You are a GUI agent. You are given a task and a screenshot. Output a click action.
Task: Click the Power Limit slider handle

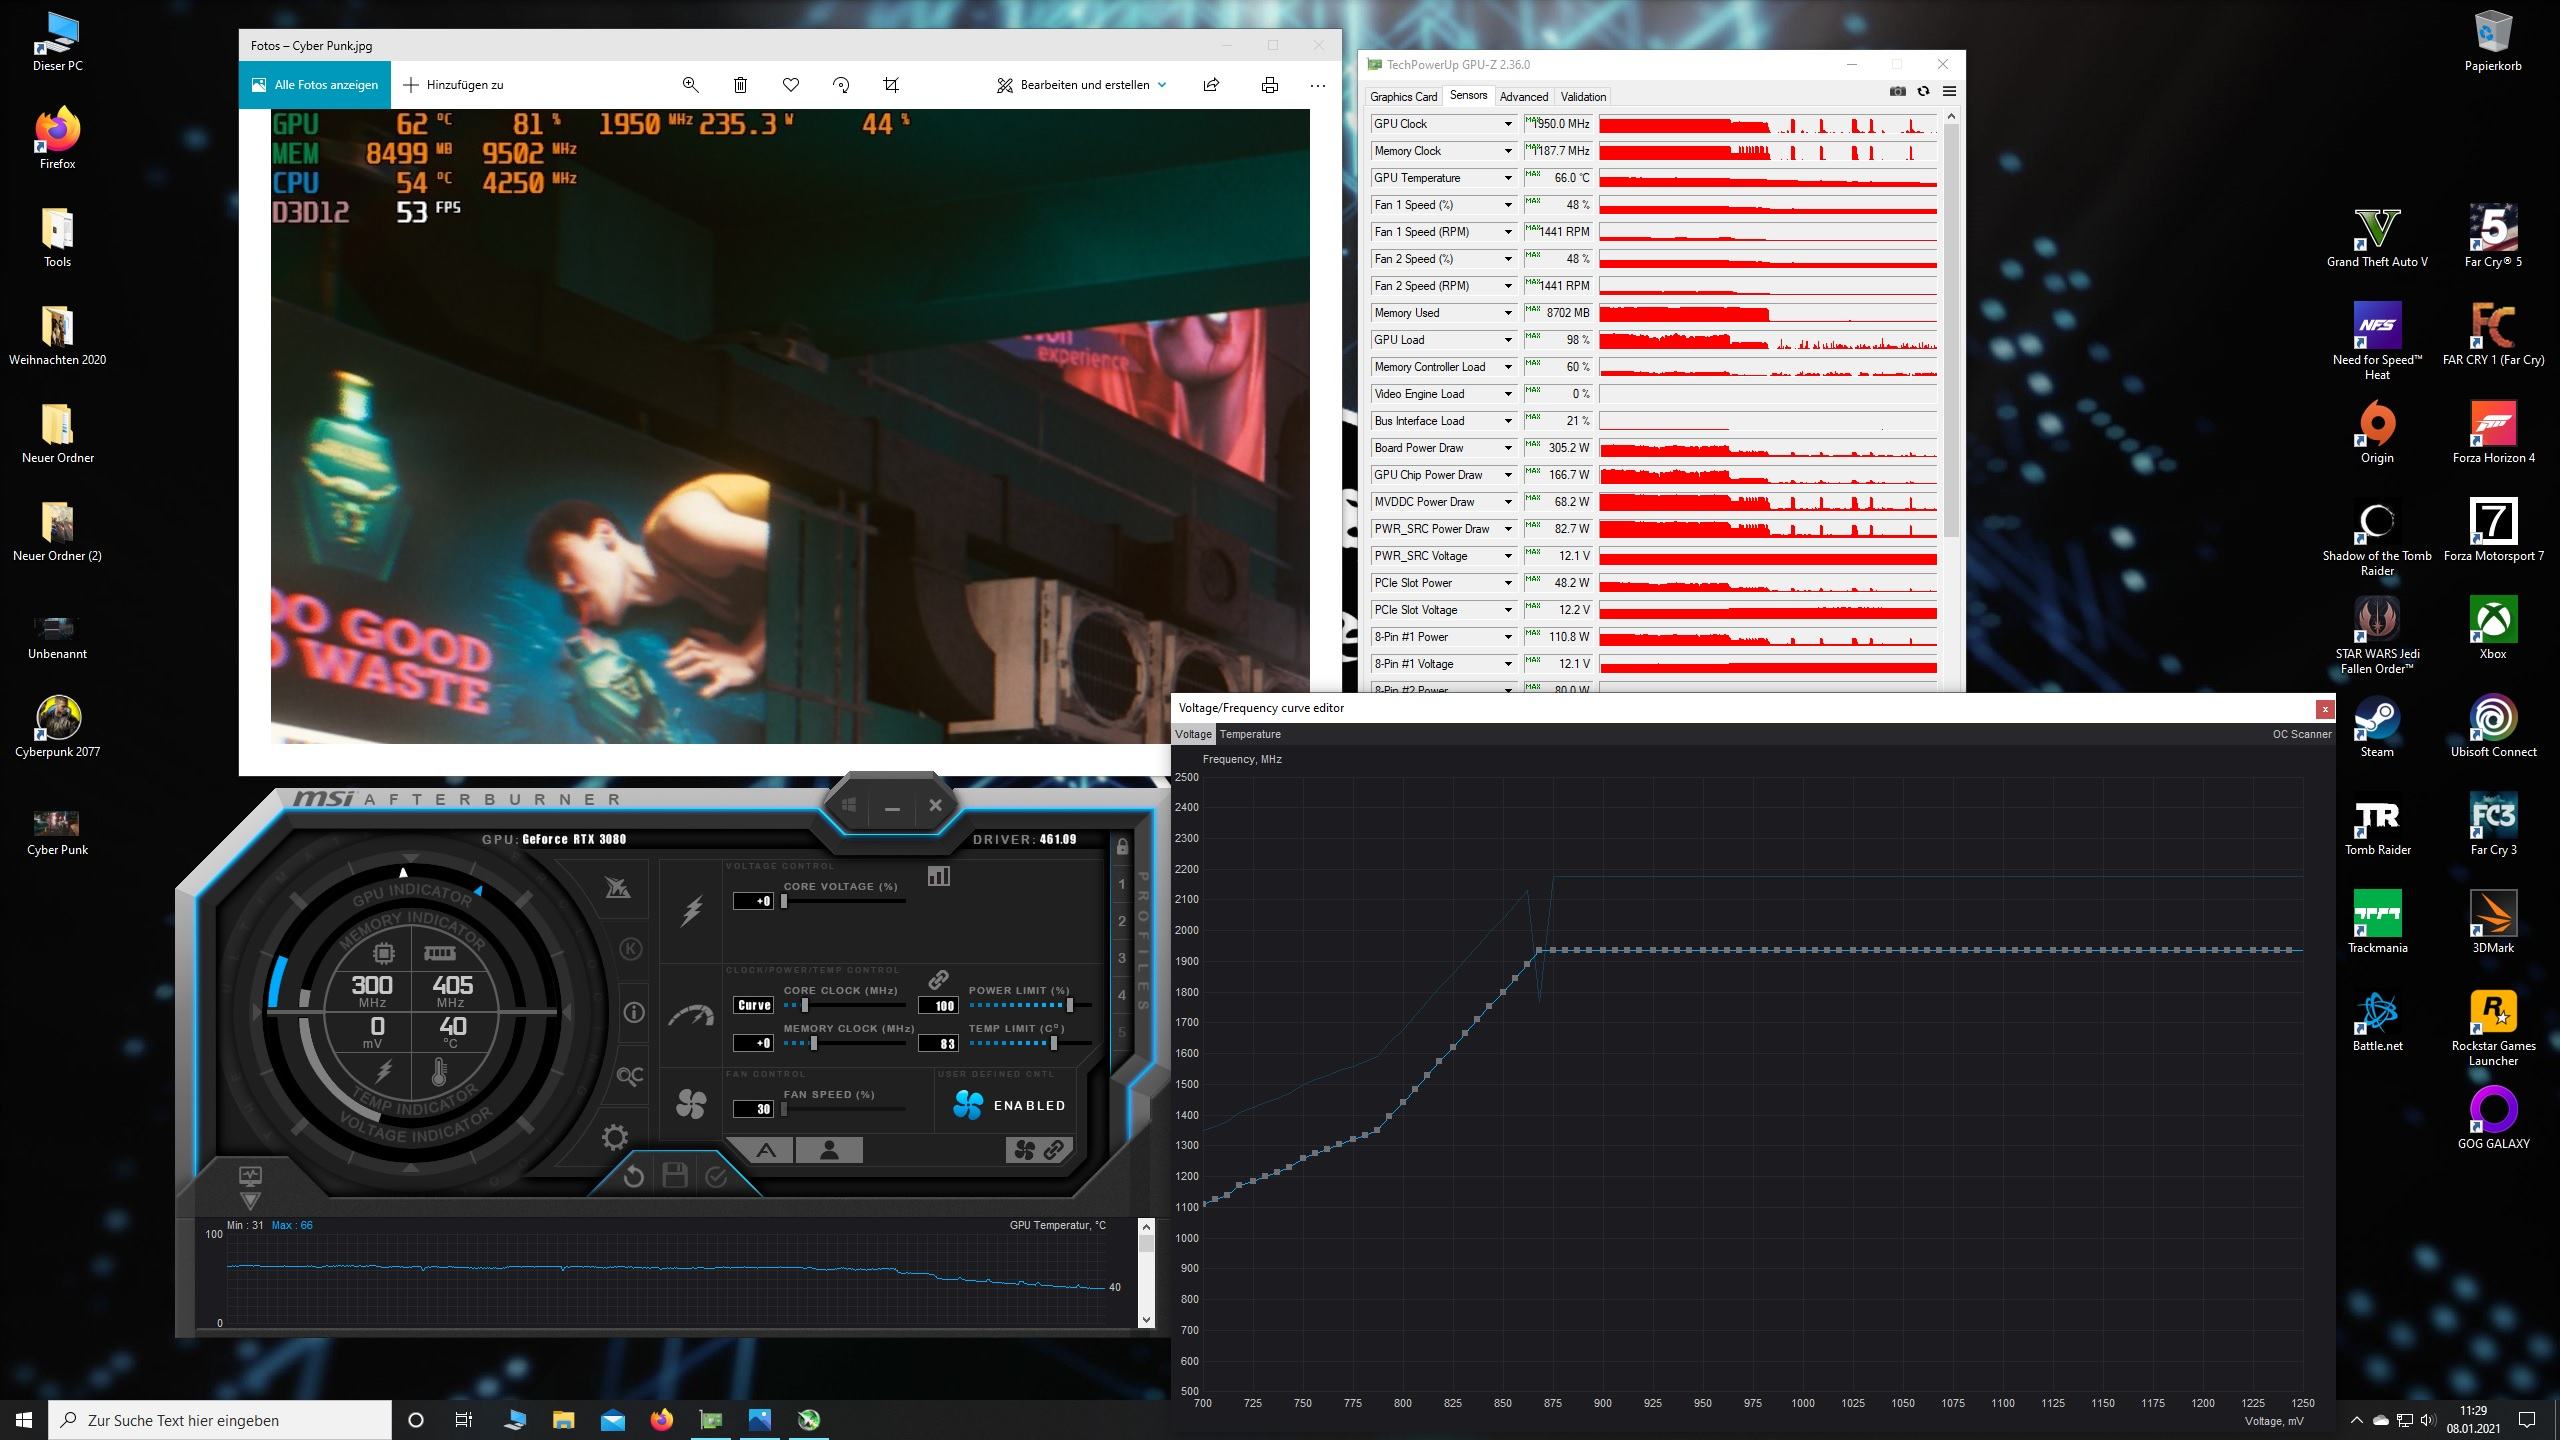click(1069, 1005)
